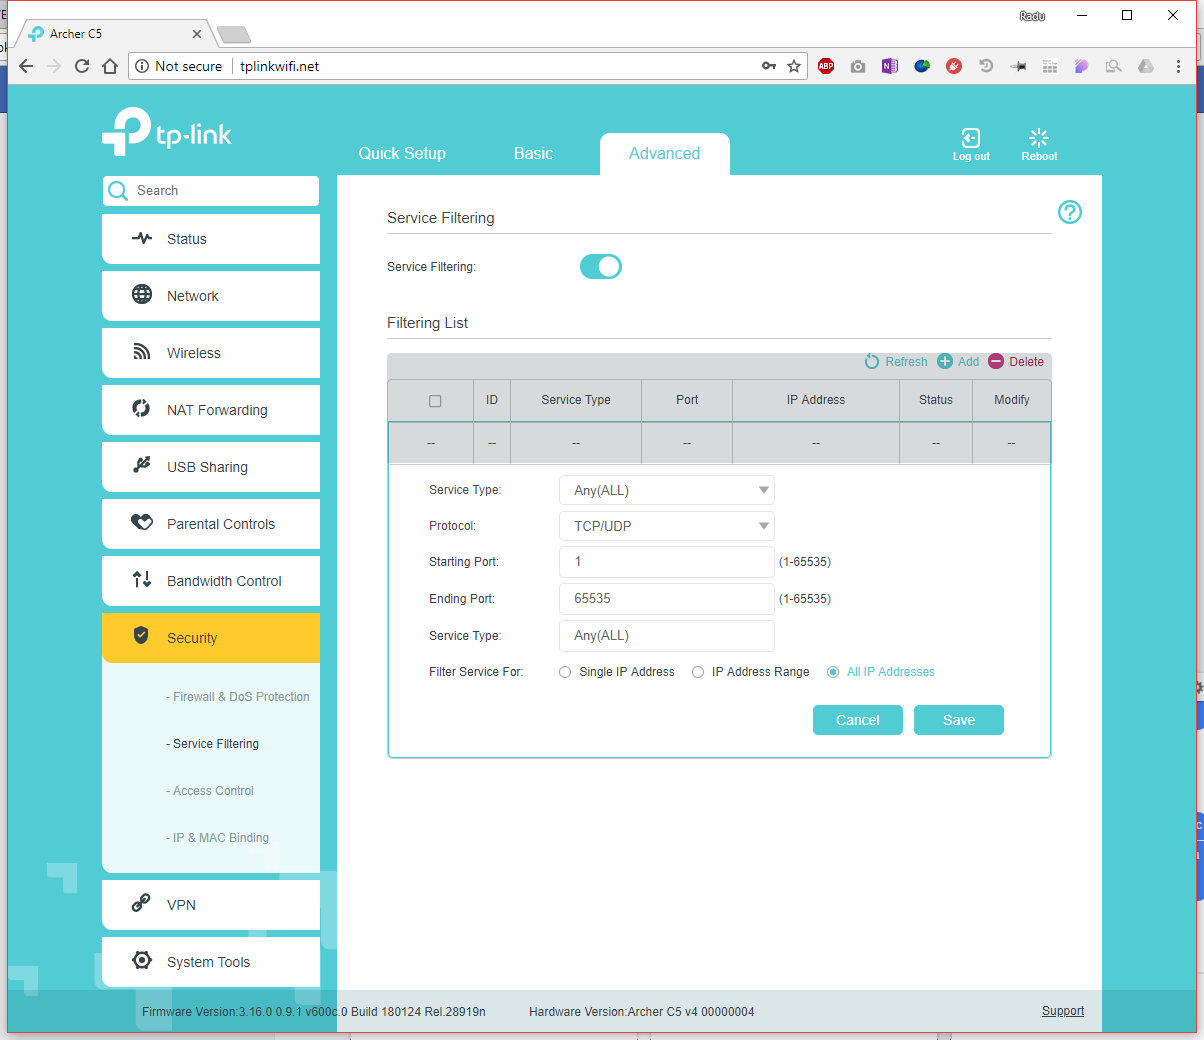Click the saved password key icon
Image resolution: width=1204 pixels, height=1040 pixels.
769,66
